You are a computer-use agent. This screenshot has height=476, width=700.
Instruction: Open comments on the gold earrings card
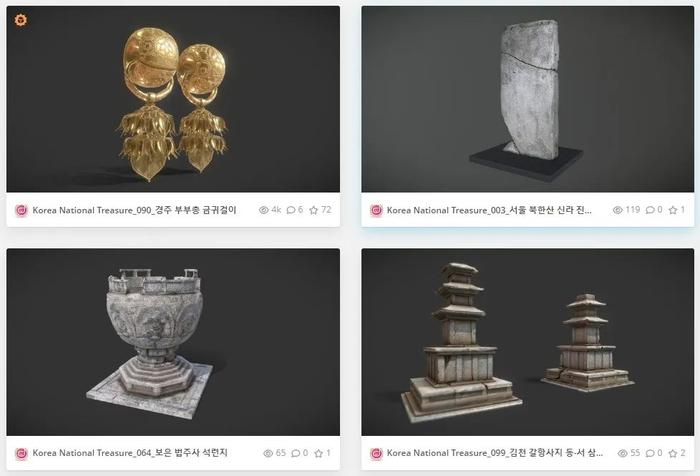pos(291,210)
